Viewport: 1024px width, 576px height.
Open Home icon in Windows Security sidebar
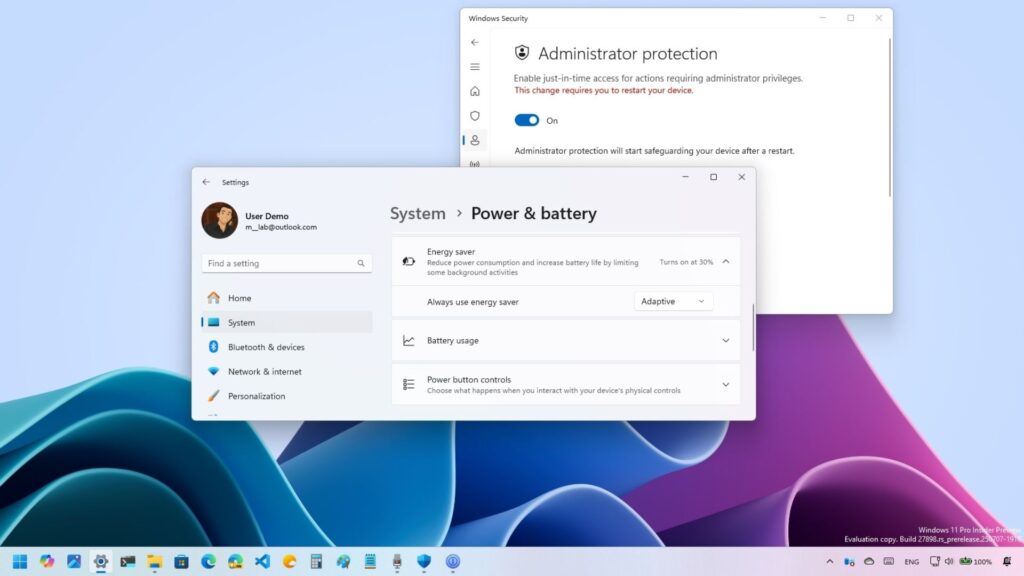point(475,91)
